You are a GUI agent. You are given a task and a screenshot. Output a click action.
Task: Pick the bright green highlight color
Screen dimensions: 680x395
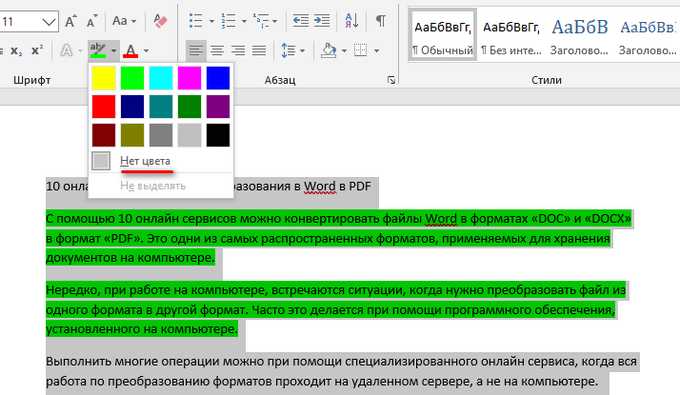[132, 78]
